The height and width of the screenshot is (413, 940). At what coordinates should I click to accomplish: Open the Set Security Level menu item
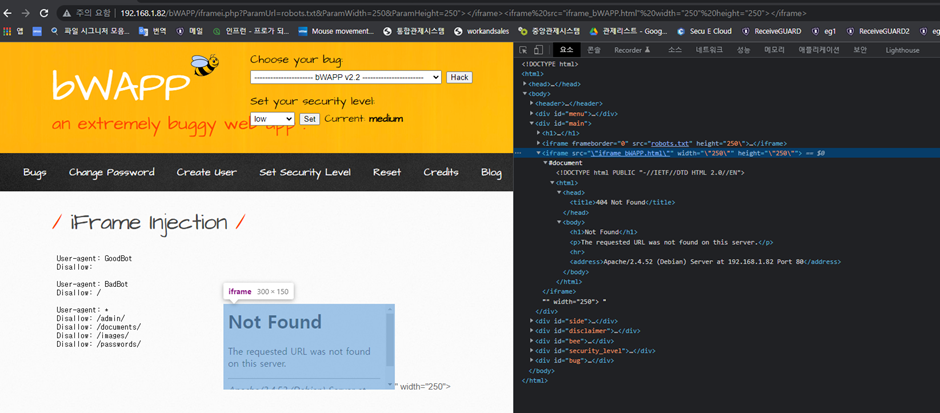point(305,173)
